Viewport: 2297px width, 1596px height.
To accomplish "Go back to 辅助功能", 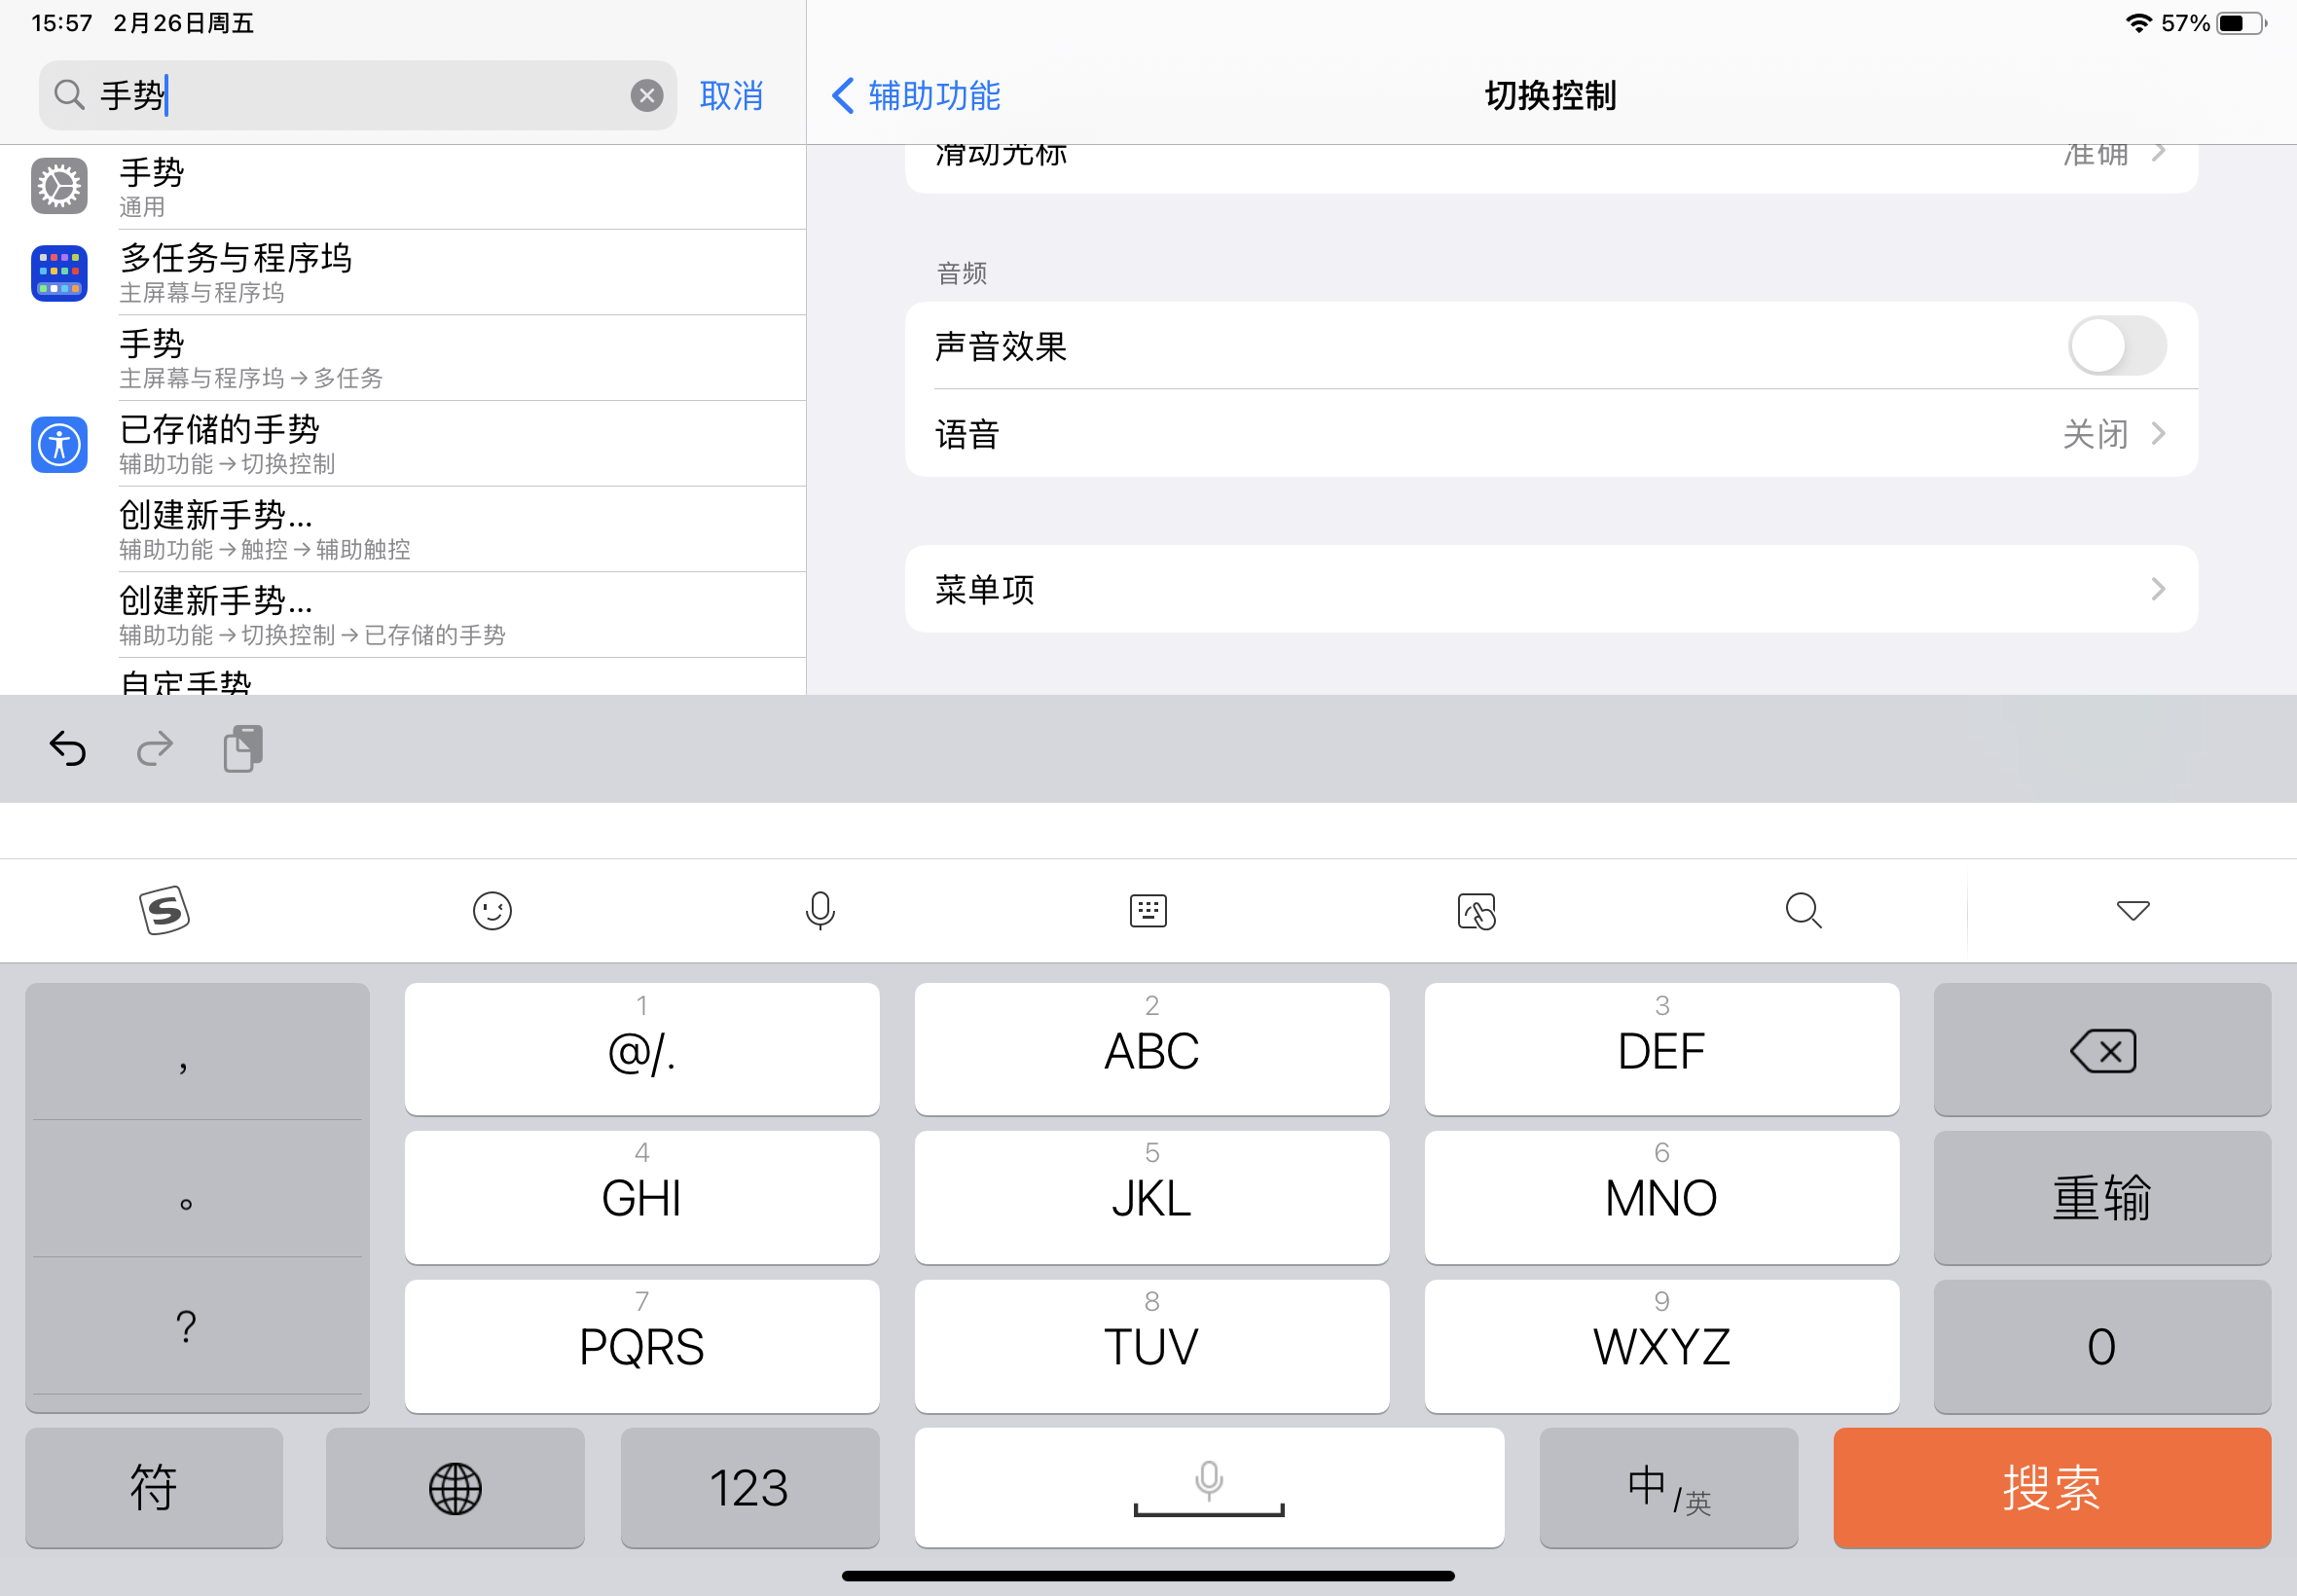I will [x=915, y=96].
